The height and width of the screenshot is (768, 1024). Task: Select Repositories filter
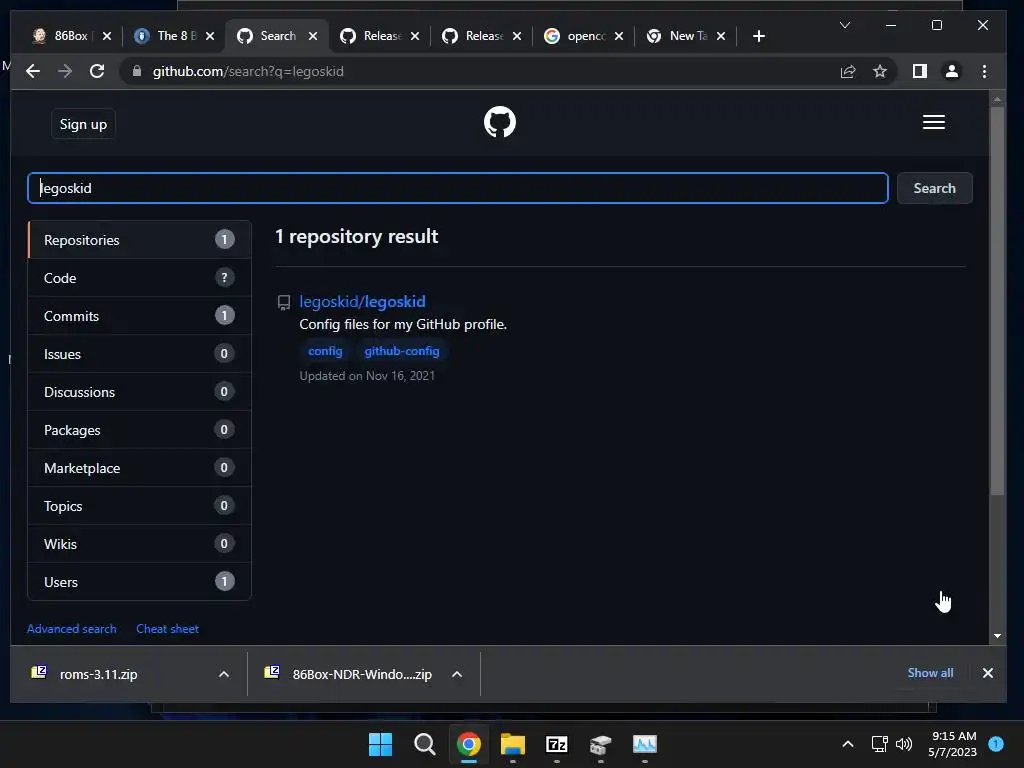139,240
